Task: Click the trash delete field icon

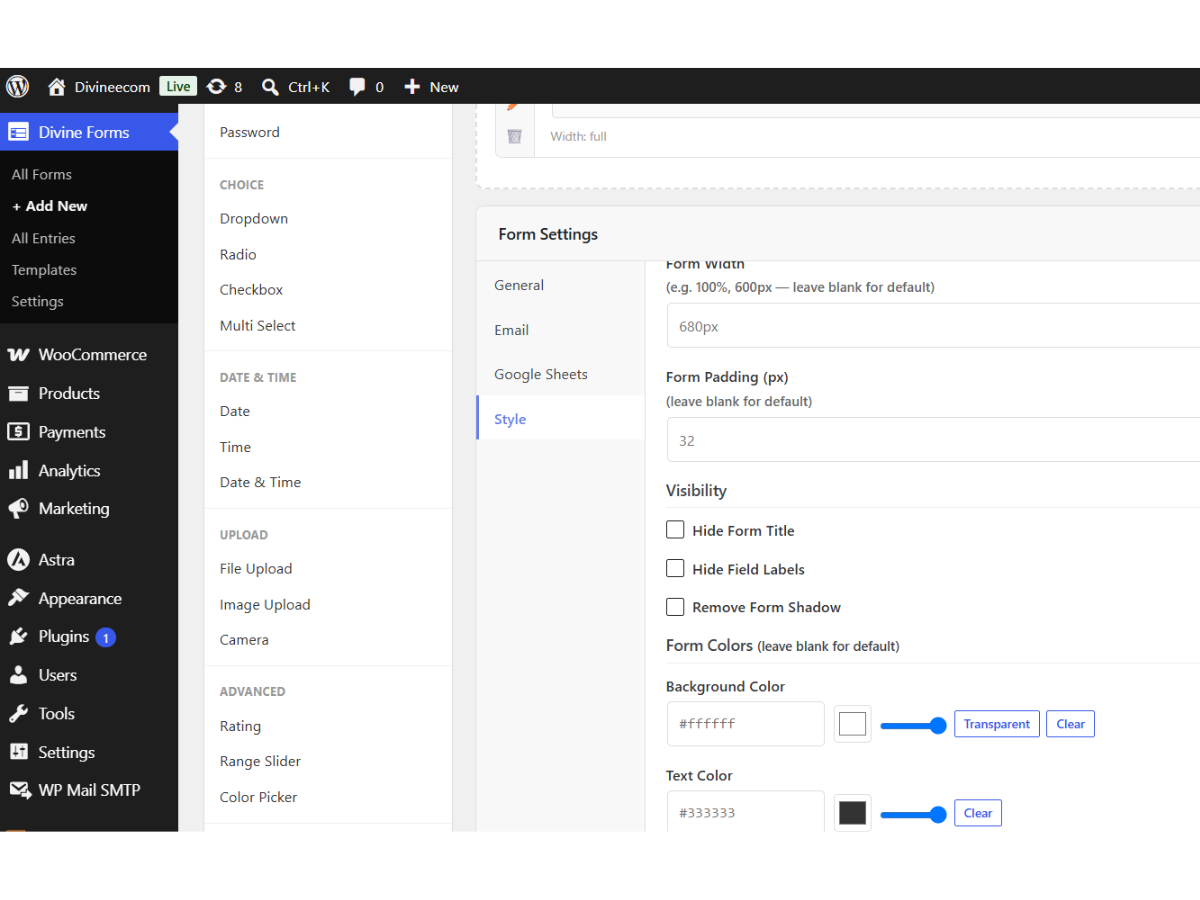Action: (514, 136)
